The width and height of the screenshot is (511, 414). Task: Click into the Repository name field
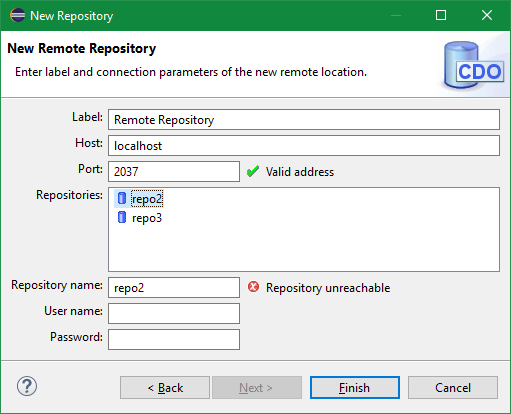pyautogui.click(x=174, y=287)
